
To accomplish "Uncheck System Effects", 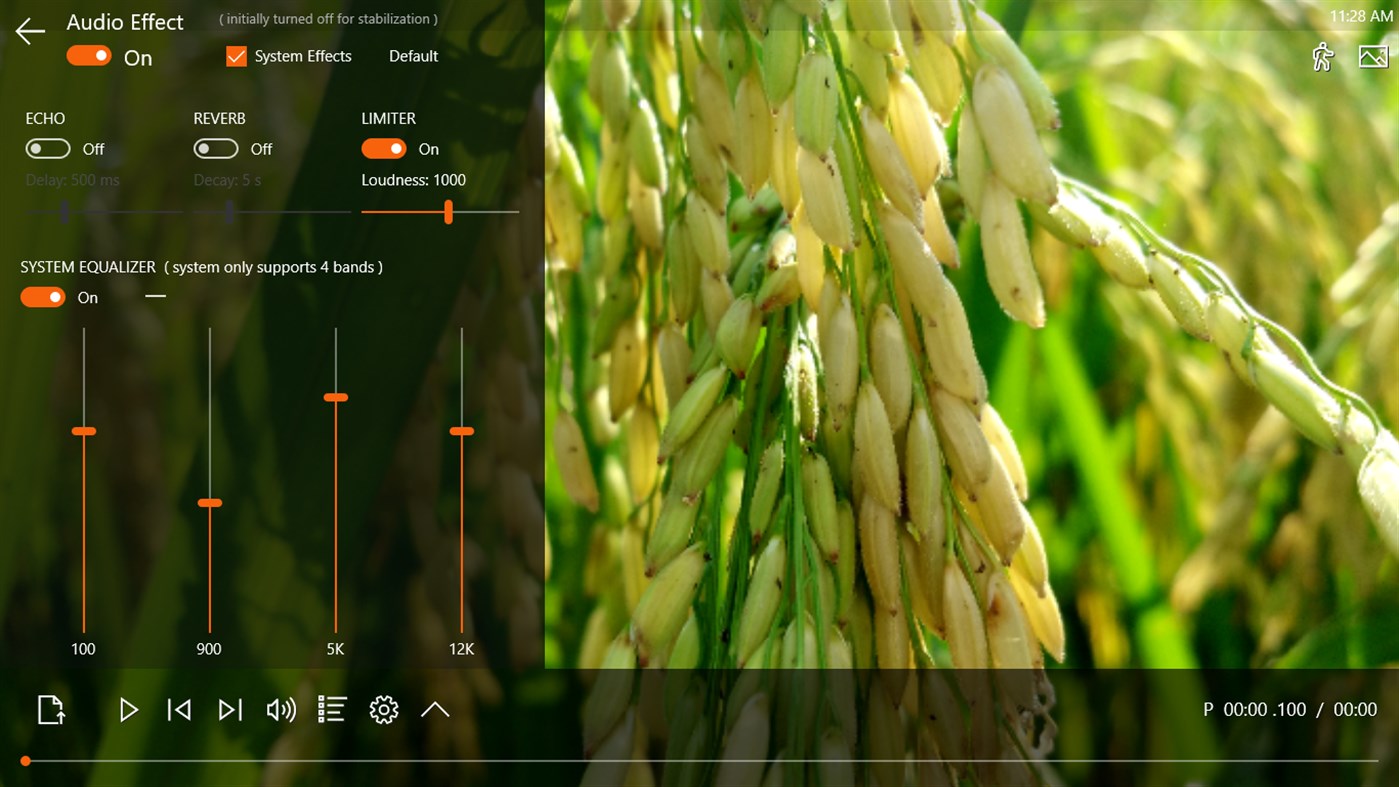I will pos(236,56).
